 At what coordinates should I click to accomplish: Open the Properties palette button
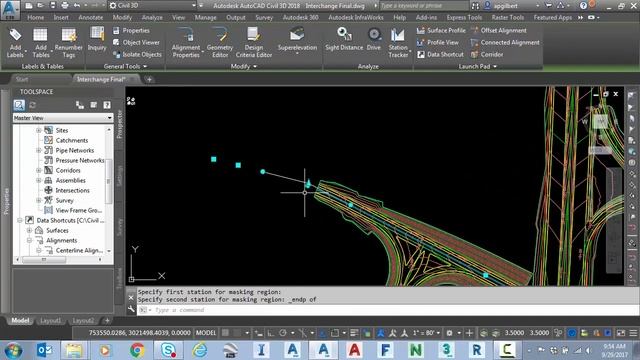pyautogui.click(x=131, y=31)
